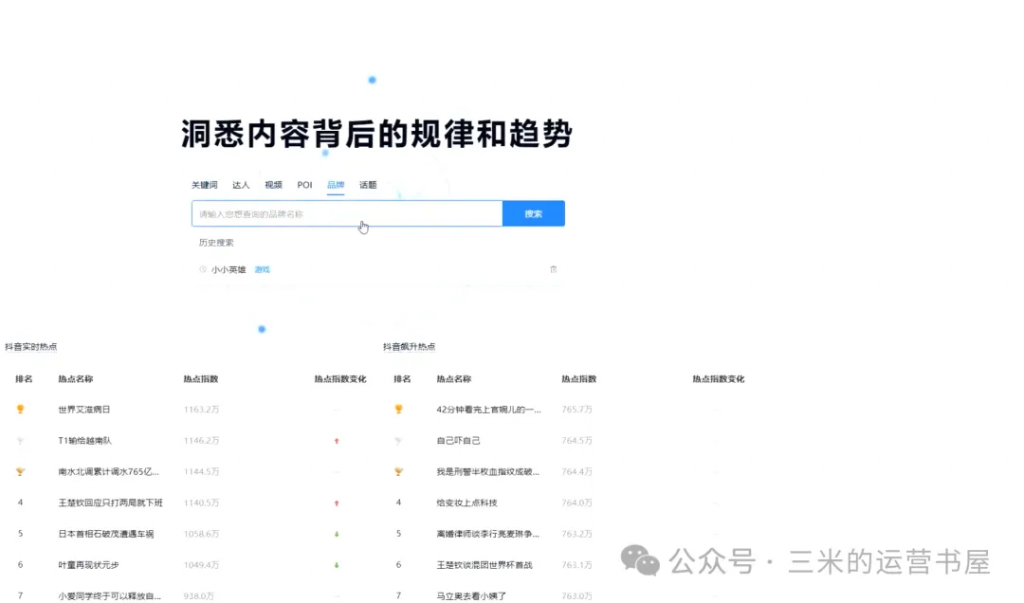Screen dimensions: 1024x603
Task: Click the clock icon beside 小小英雄
Action: pos(203,269)
